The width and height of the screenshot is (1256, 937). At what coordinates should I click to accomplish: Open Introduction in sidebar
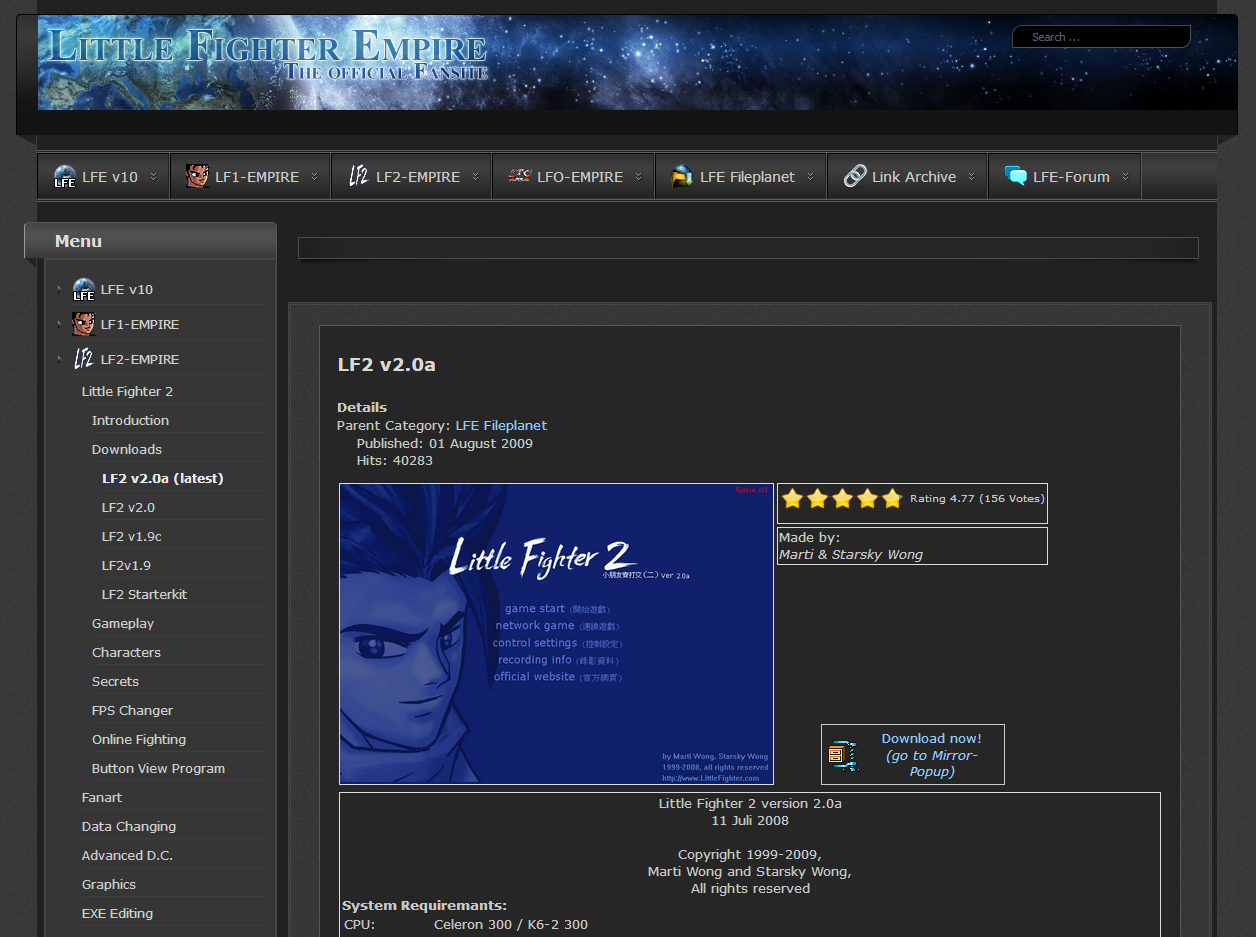[x=130, y=420]
